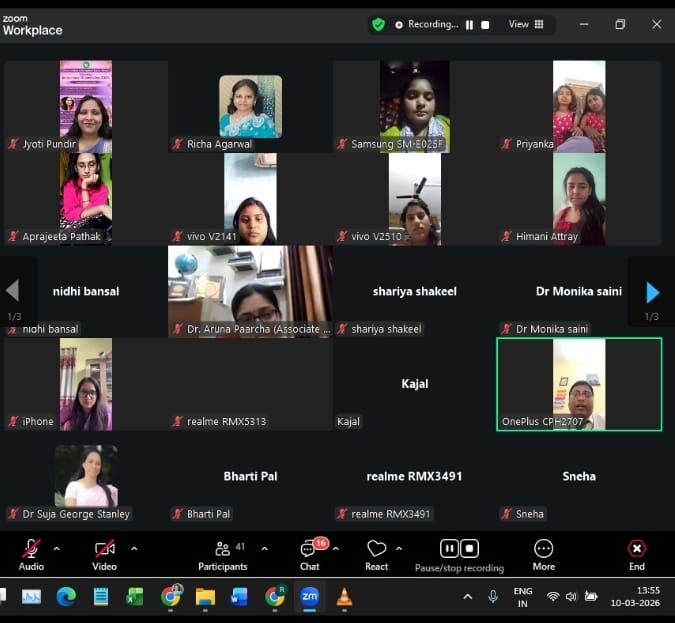Open the View layout menu
Image resolution: width=675 pixels, height=623 pixels.
pyautogui.click(x=526, y=24)
